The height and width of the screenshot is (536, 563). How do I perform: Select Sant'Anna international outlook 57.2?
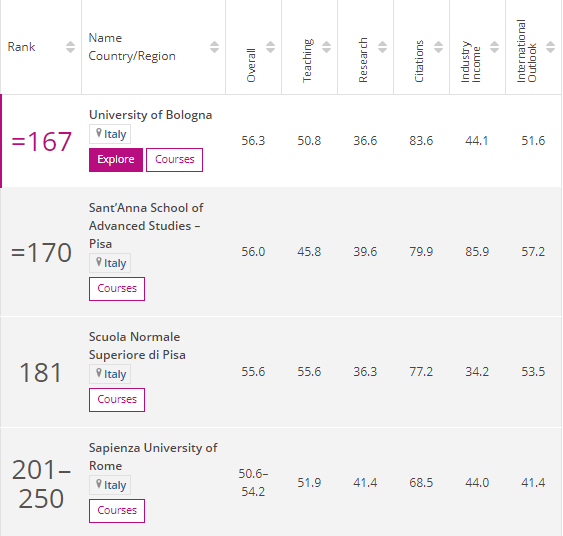click(533, 252)
